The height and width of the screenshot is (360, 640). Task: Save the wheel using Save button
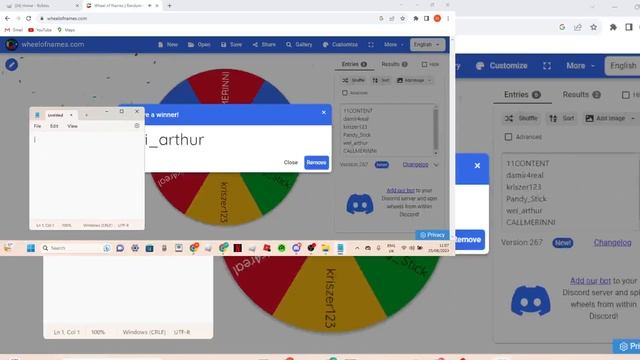pyautogui.click(x=231, y=44)
